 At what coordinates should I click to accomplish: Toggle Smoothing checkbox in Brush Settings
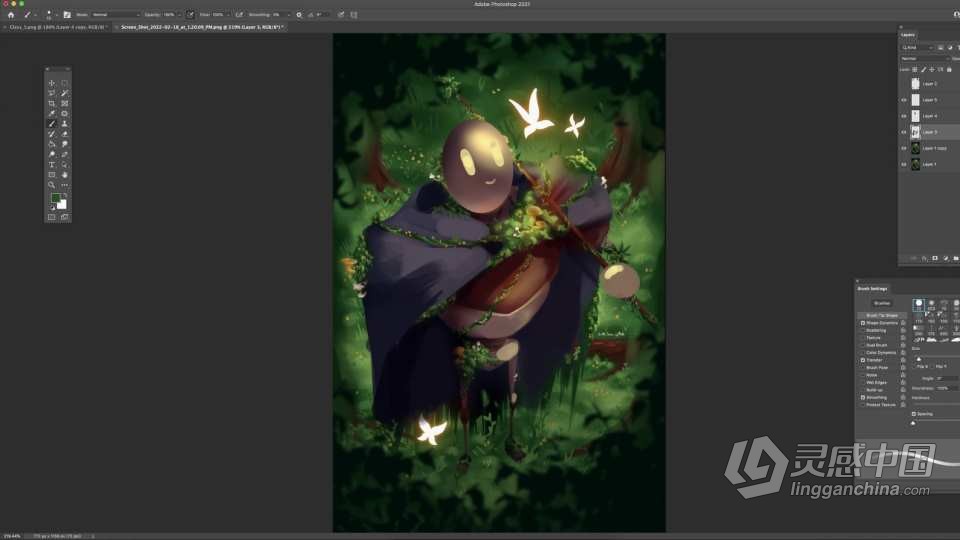coord(863,397)
